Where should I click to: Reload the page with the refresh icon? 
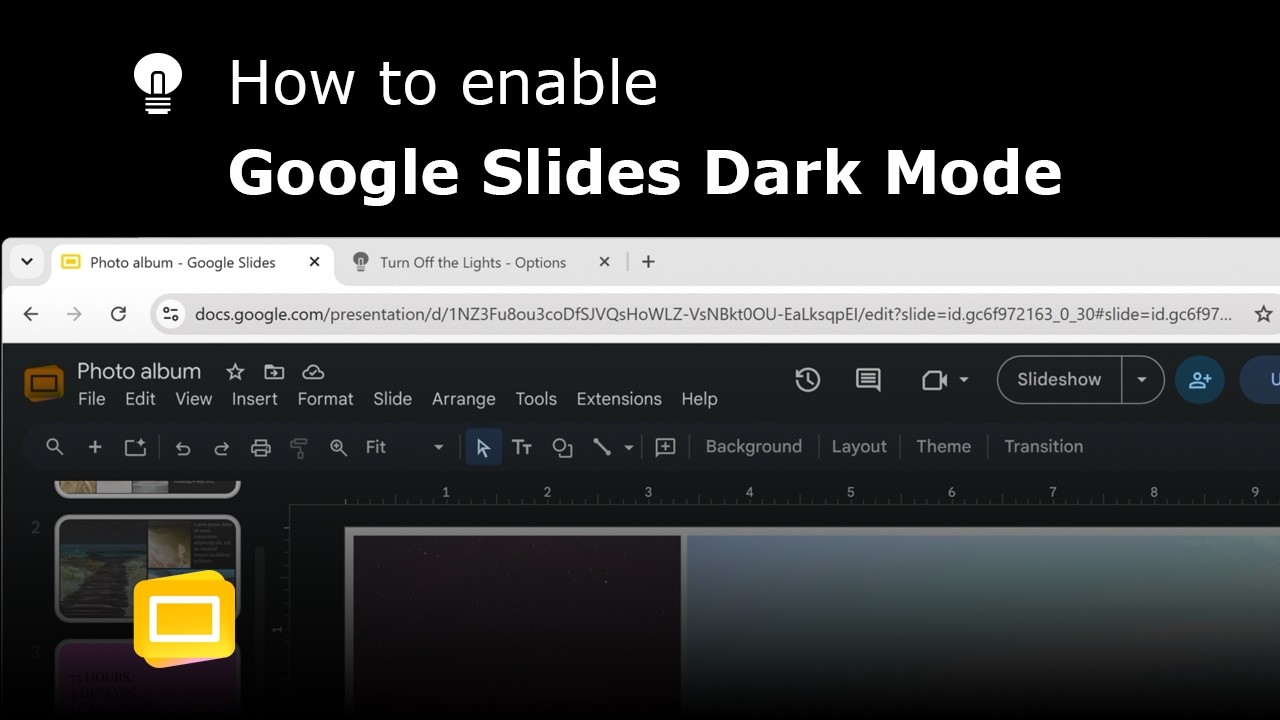pos(118,314)
